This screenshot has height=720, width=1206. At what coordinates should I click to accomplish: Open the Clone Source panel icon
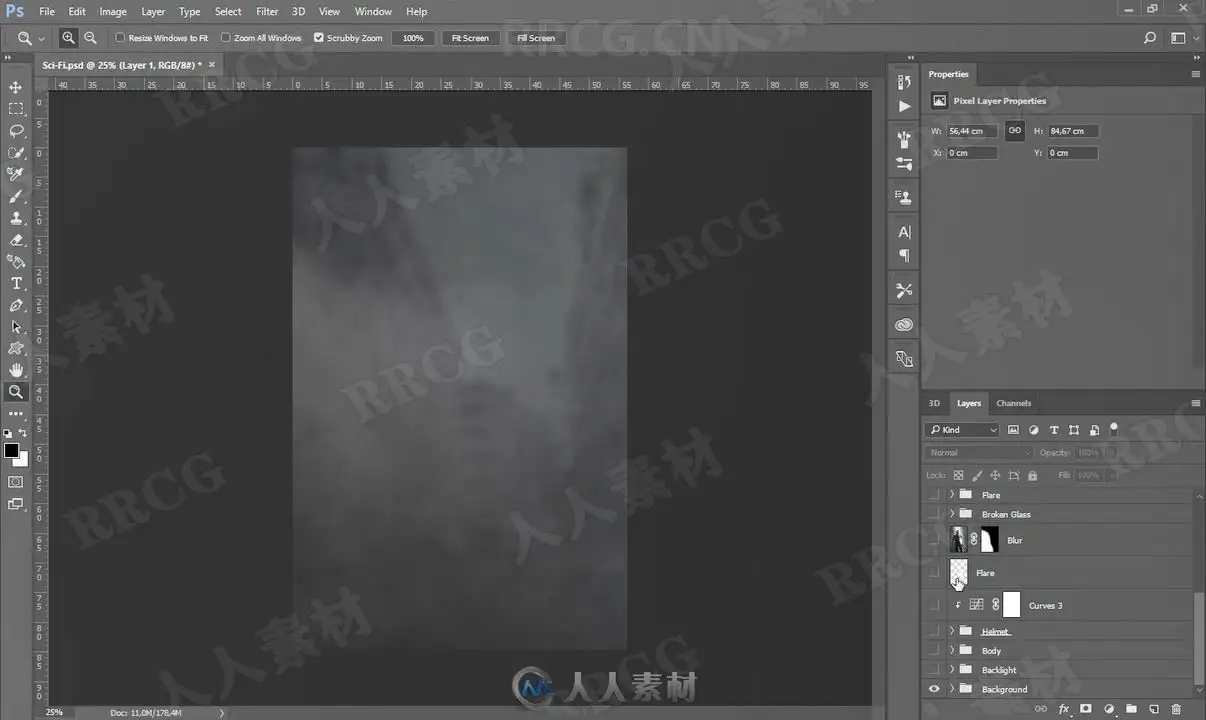click(x=904, y=197)
